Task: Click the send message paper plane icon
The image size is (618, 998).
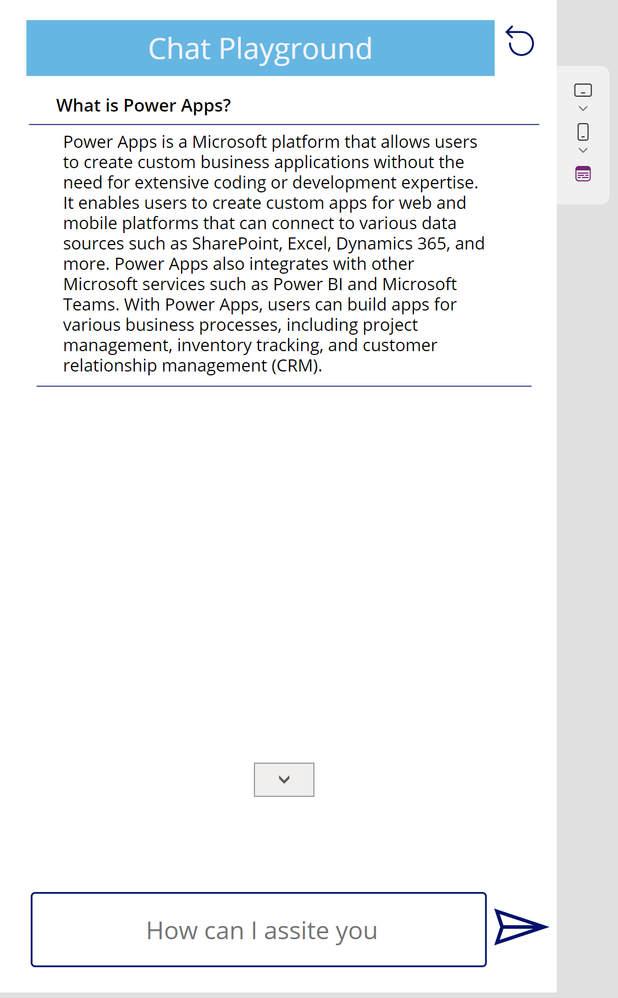Action: click(x=521, y=926)
